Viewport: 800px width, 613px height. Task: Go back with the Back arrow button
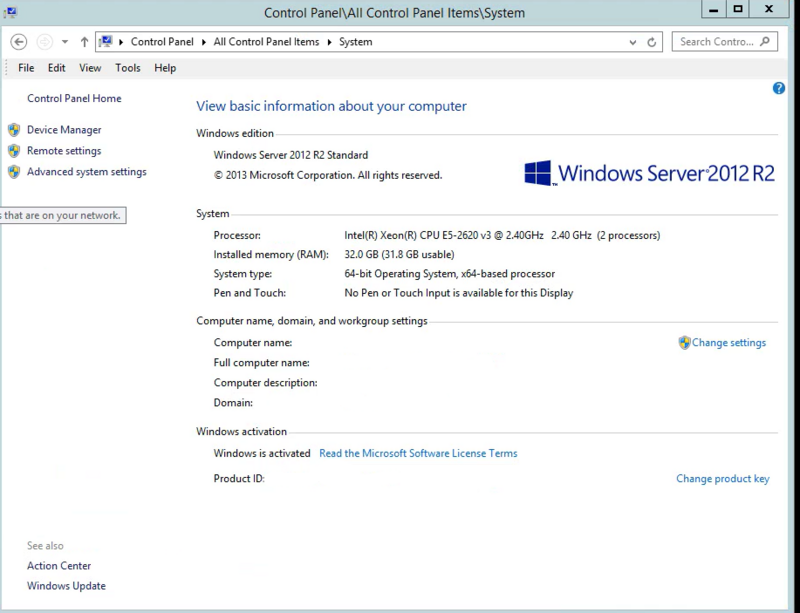coord(19,42)
